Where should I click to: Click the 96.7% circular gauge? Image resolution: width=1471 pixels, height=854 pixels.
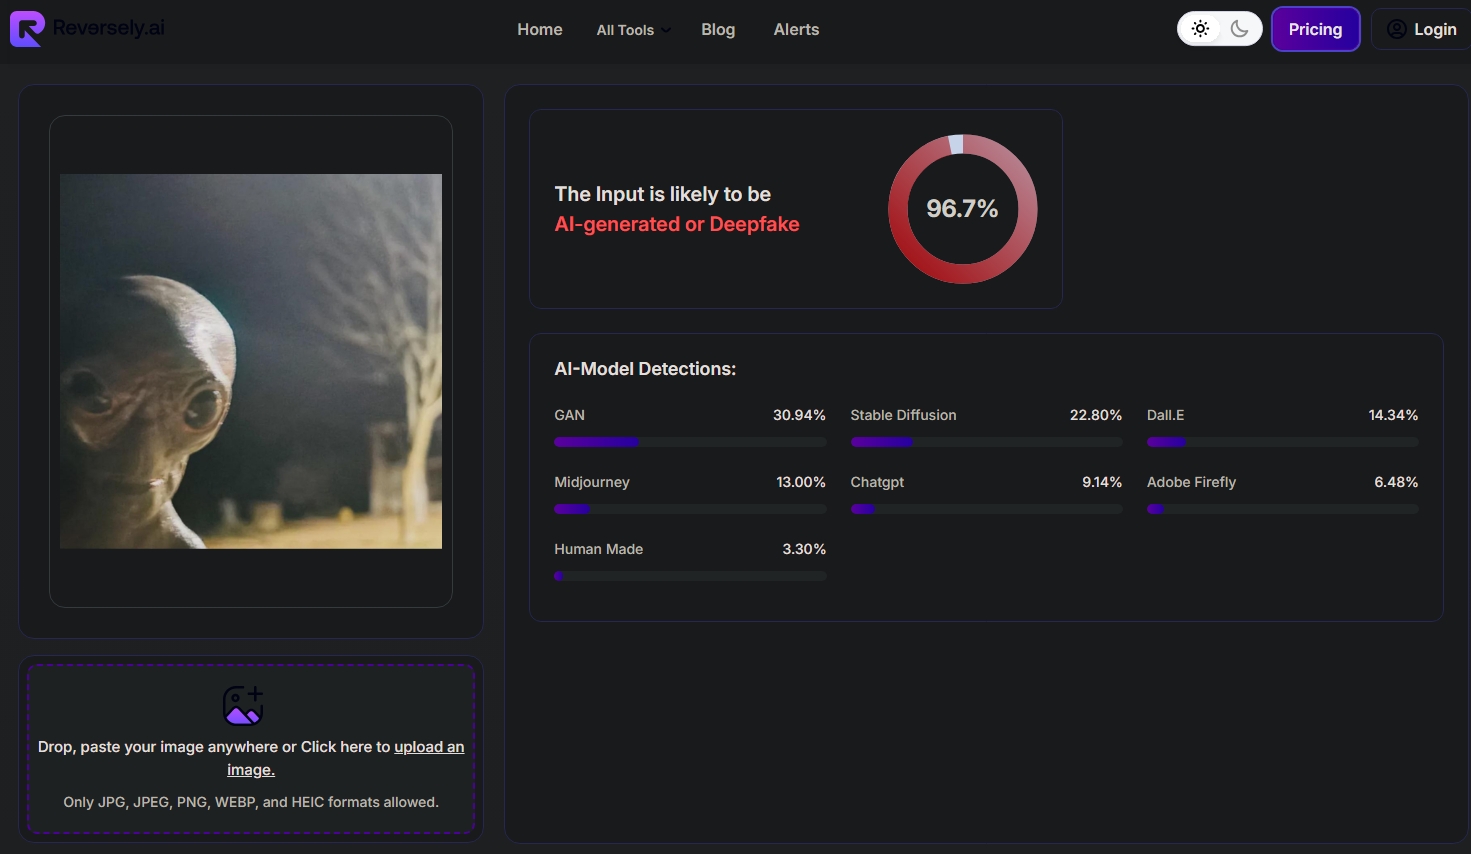click(962, 208)
